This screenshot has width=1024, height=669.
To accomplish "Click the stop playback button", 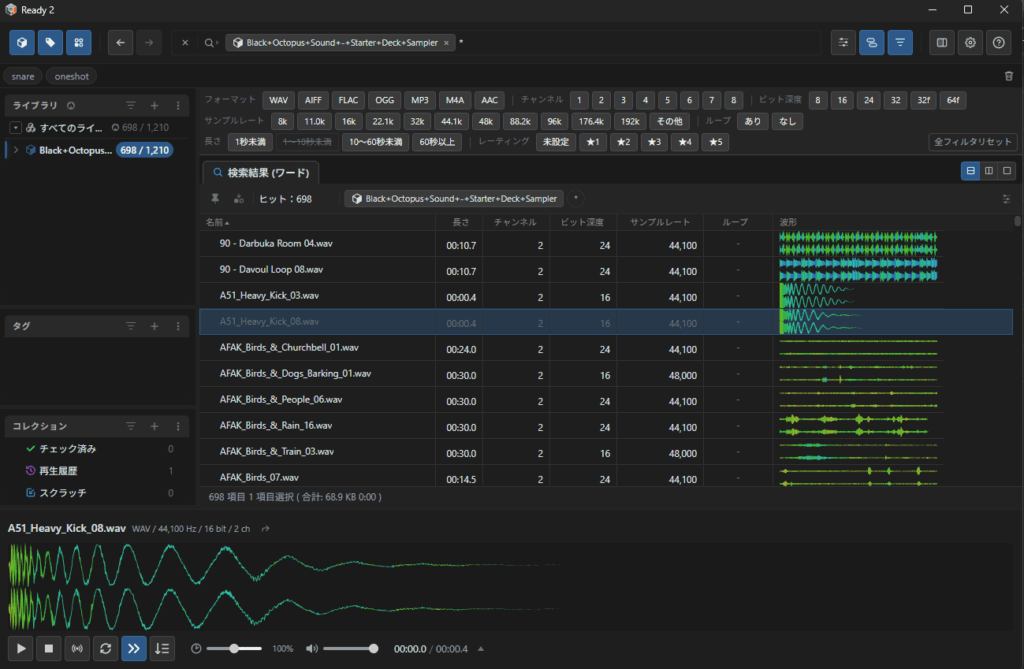I will point(49,649).
